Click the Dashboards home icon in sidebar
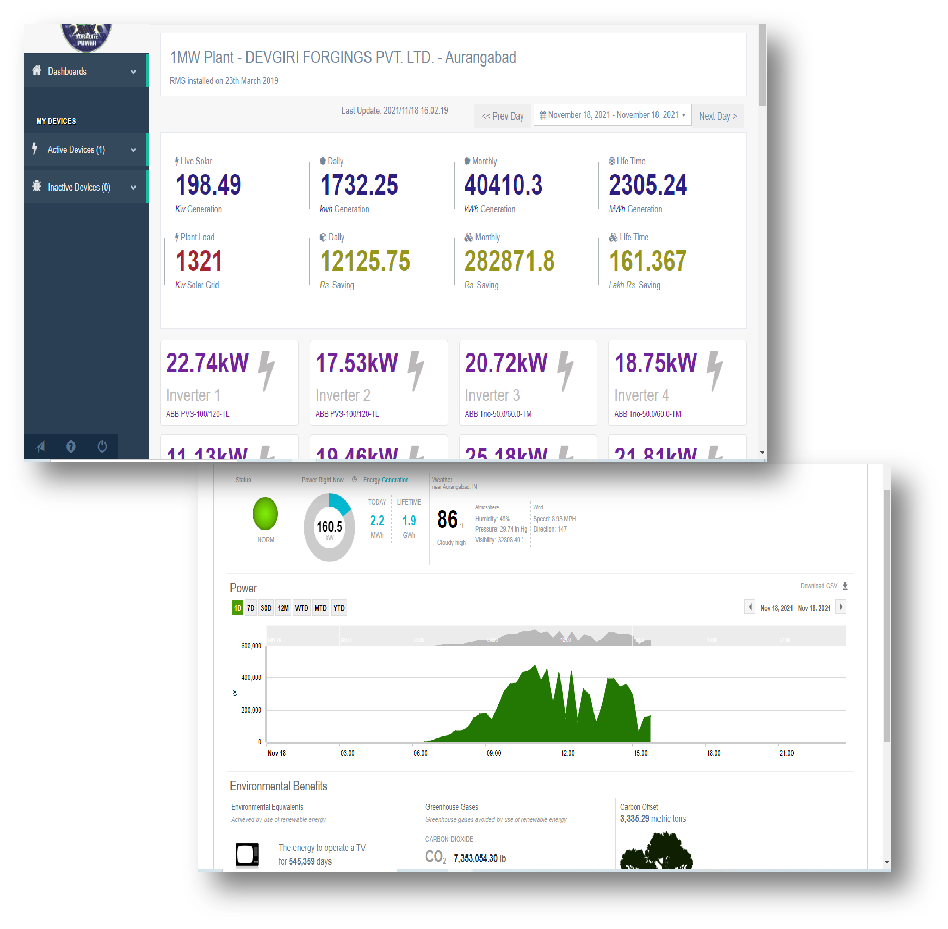 (x=37, y=71)
